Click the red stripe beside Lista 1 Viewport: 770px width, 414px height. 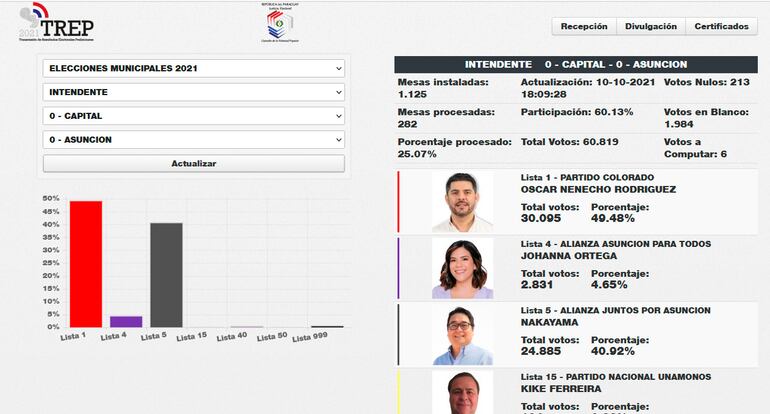tap(398, 202)
